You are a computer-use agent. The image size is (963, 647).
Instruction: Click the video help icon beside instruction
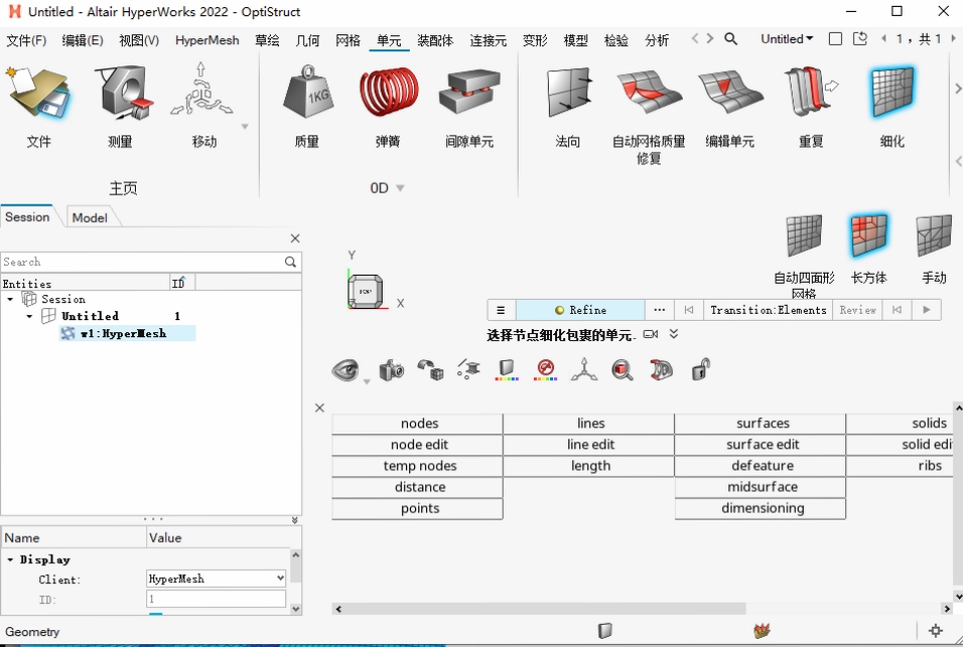tap(651, 334)
